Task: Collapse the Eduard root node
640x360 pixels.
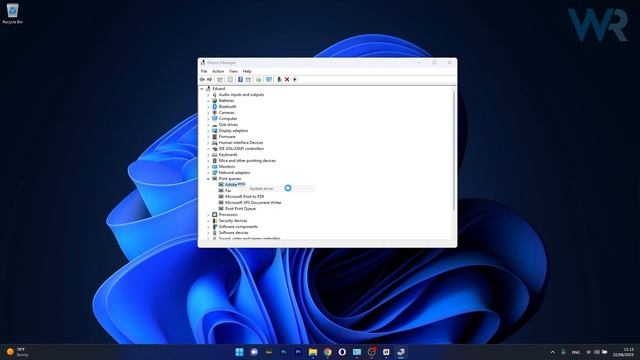Action: (202, 89)
